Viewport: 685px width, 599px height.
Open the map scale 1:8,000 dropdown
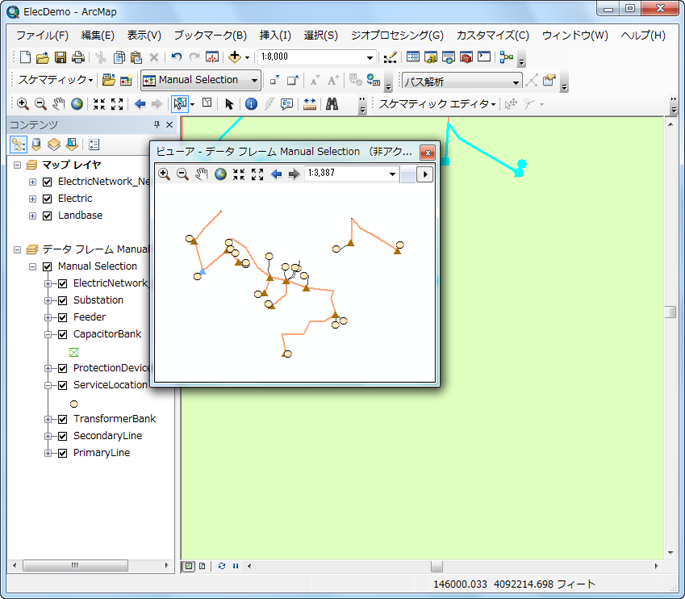[x=370, y=57]
